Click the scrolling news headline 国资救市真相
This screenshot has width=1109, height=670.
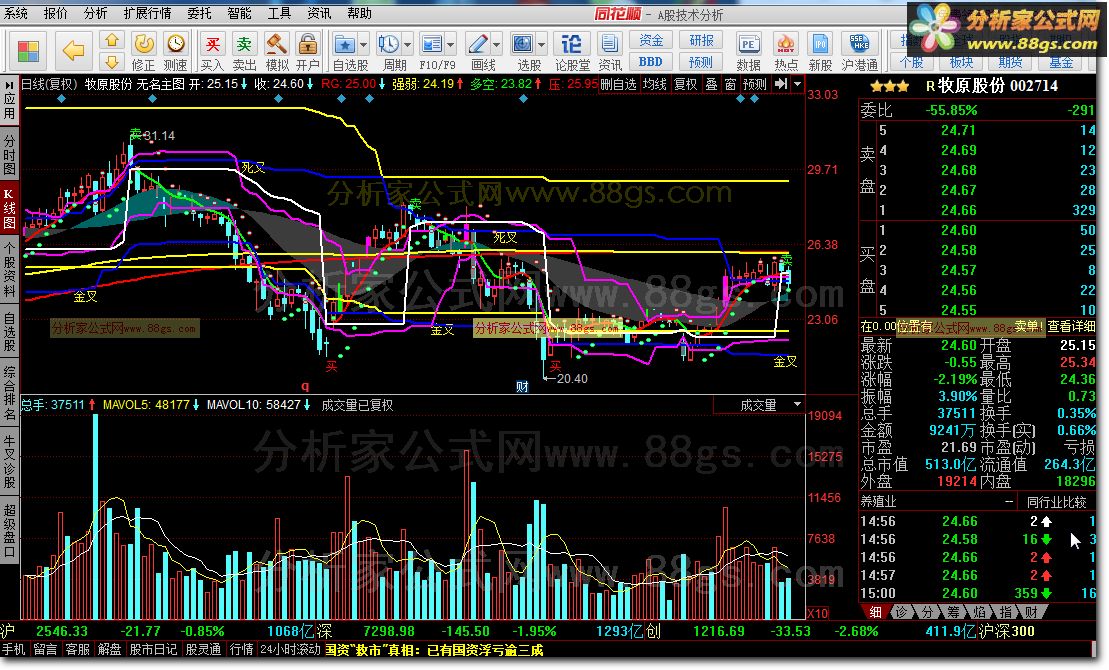point(435,649)
